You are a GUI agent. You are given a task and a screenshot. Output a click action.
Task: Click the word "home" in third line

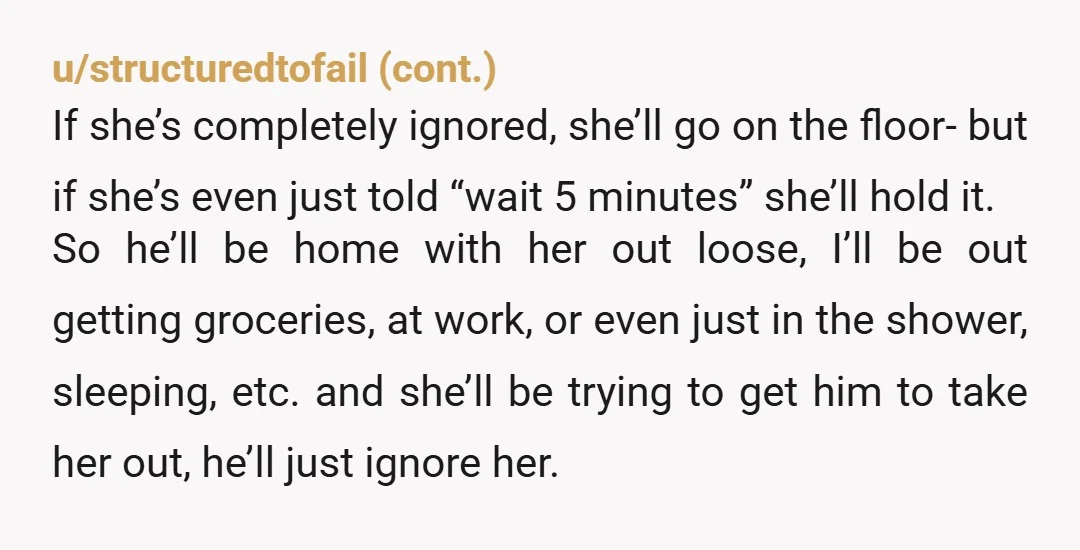click(346, 248)
